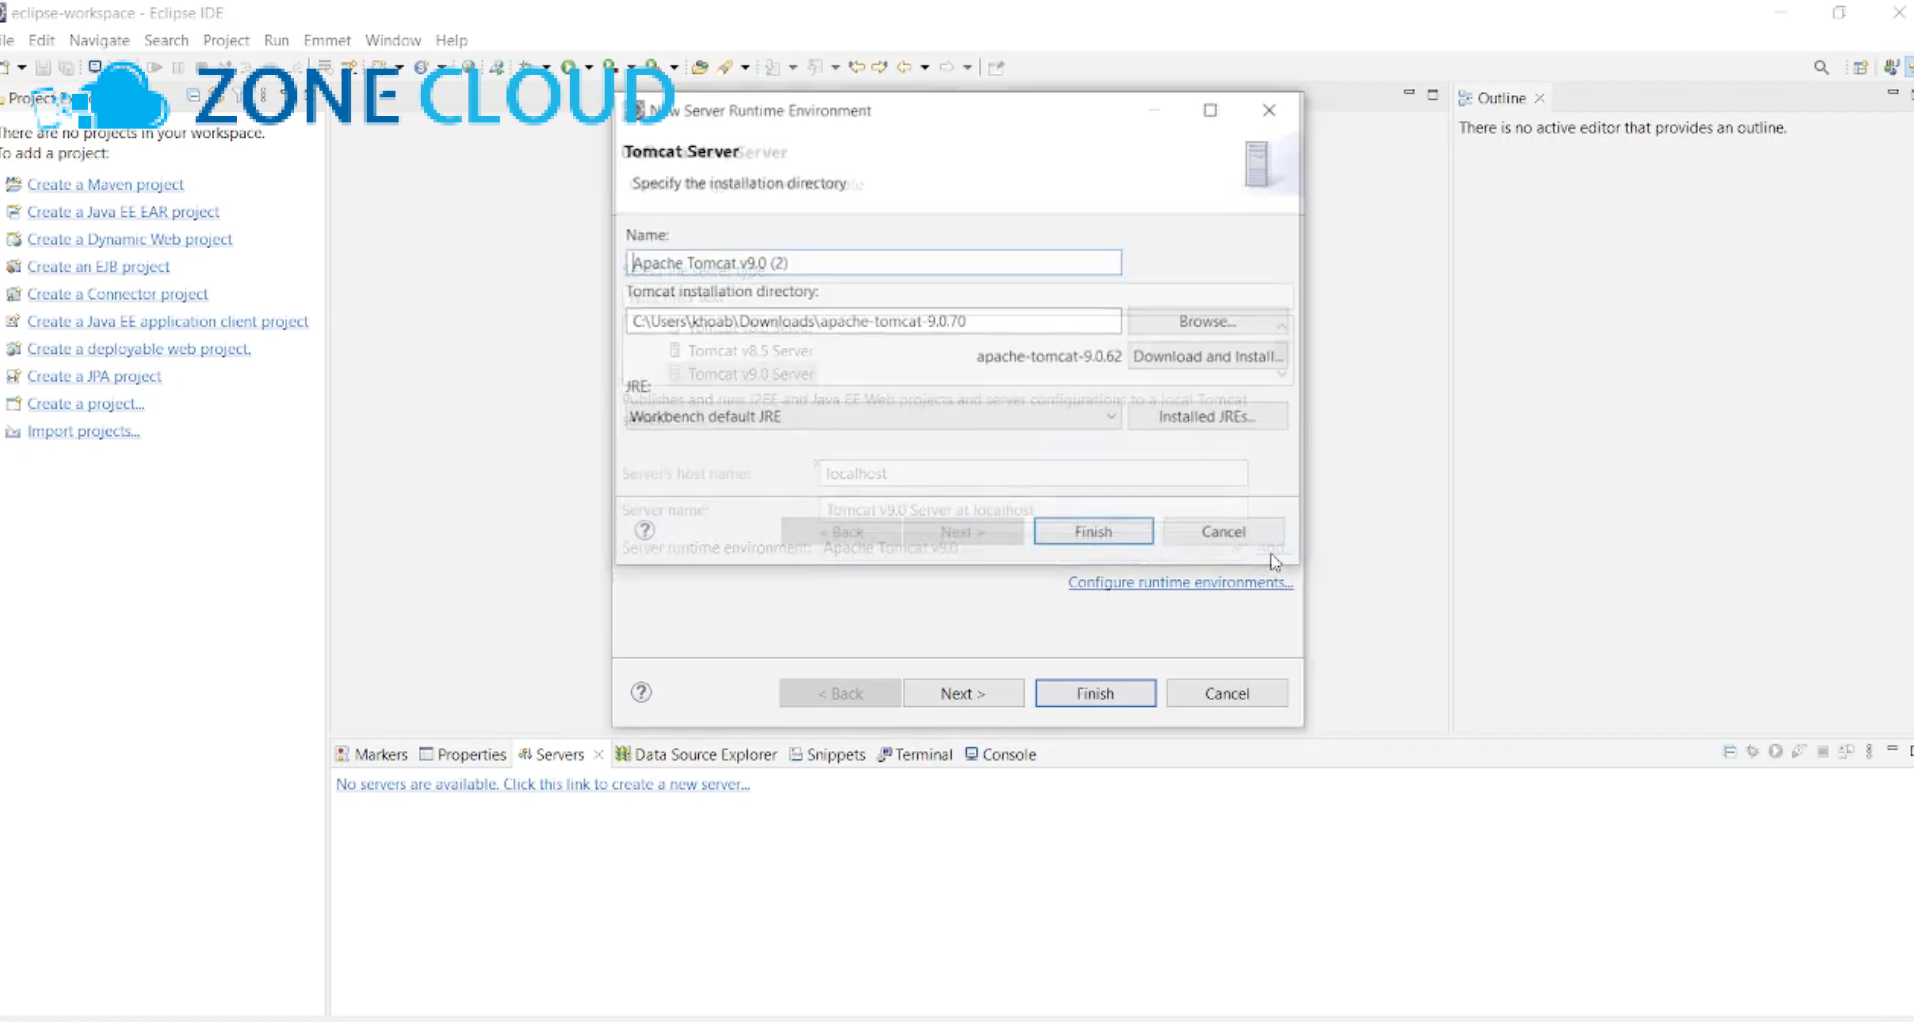Click the Publish icon in Servers view toolbar
The height and width of the screenshot is (1022, 1914).
point(1846,751)
